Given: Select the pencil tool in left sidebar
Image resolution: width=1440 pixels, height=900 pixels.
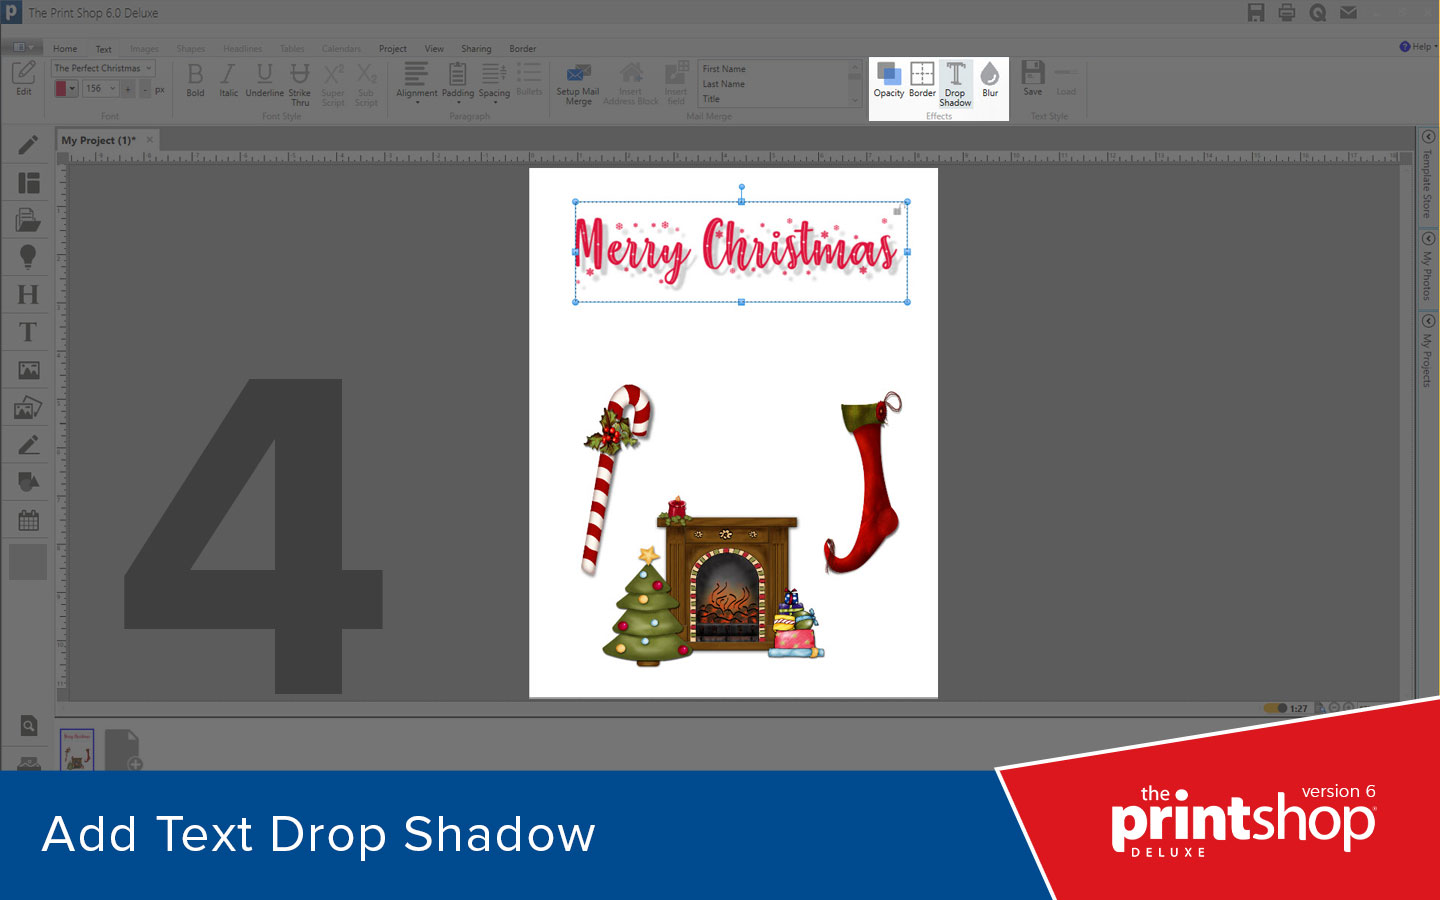Looking at the screenshot, I should [28, 145].
